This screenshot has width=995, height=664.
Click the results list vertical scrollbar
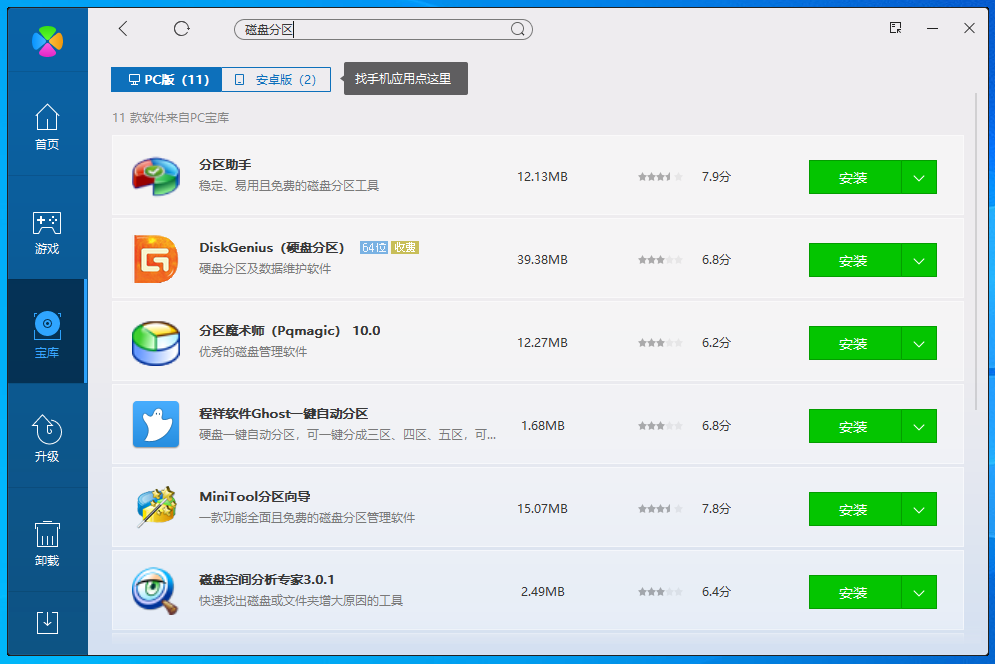tap(976, 252)
